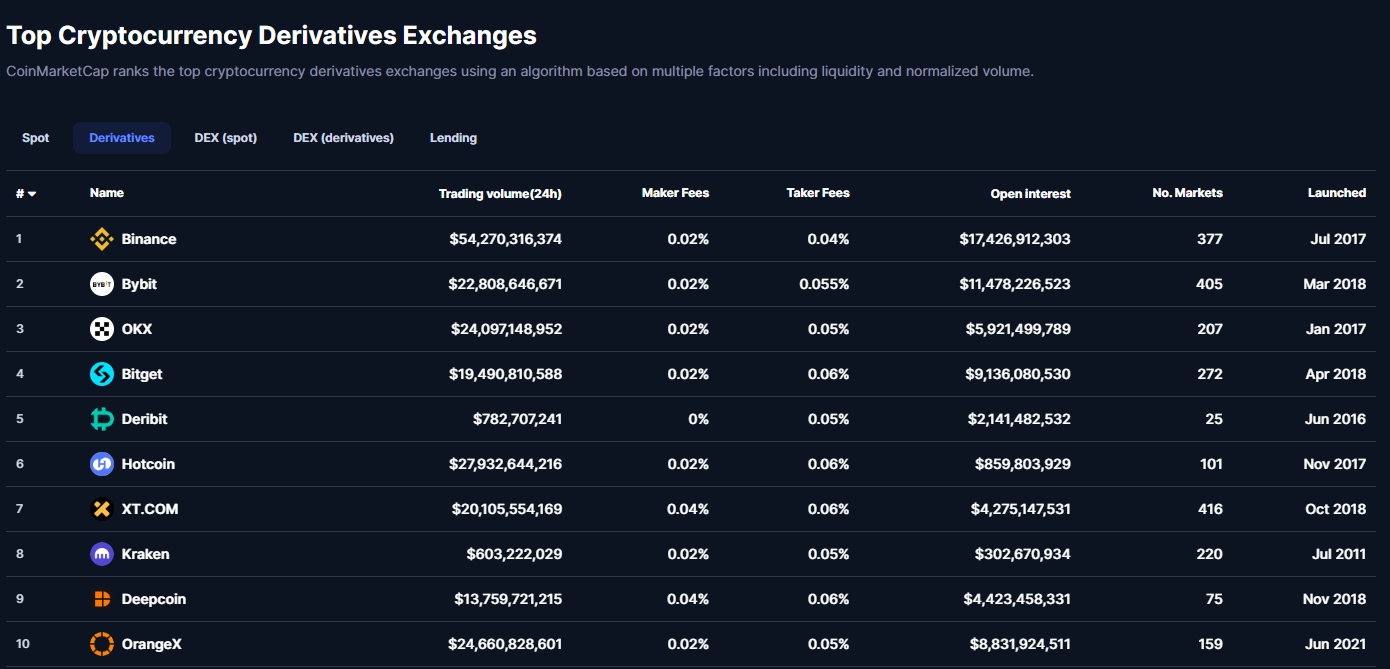Select the Hotcoin logo
This screenshot has height=669, width=1390.
(101, 464)
